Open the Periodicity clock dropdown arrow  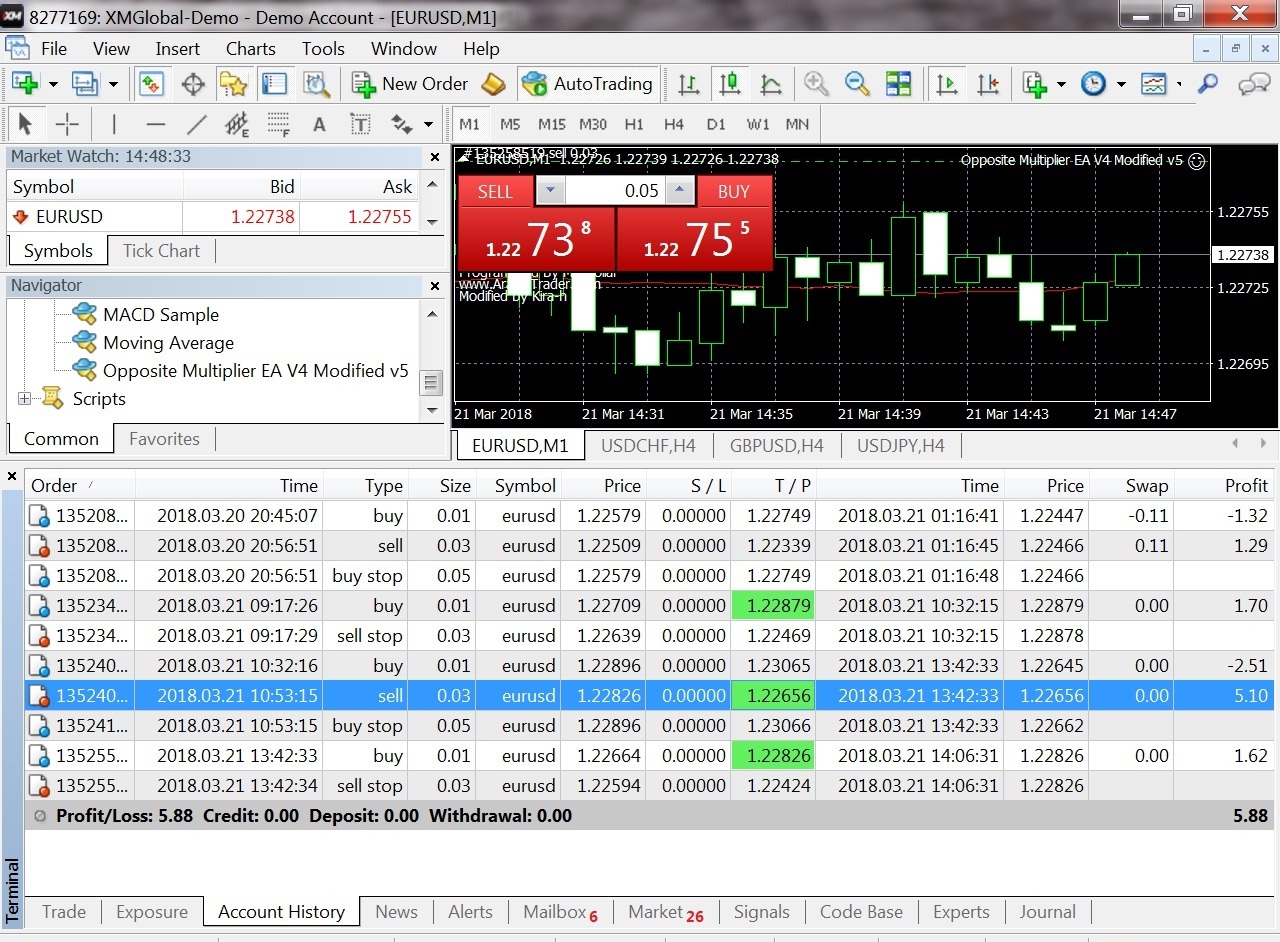1121,85
